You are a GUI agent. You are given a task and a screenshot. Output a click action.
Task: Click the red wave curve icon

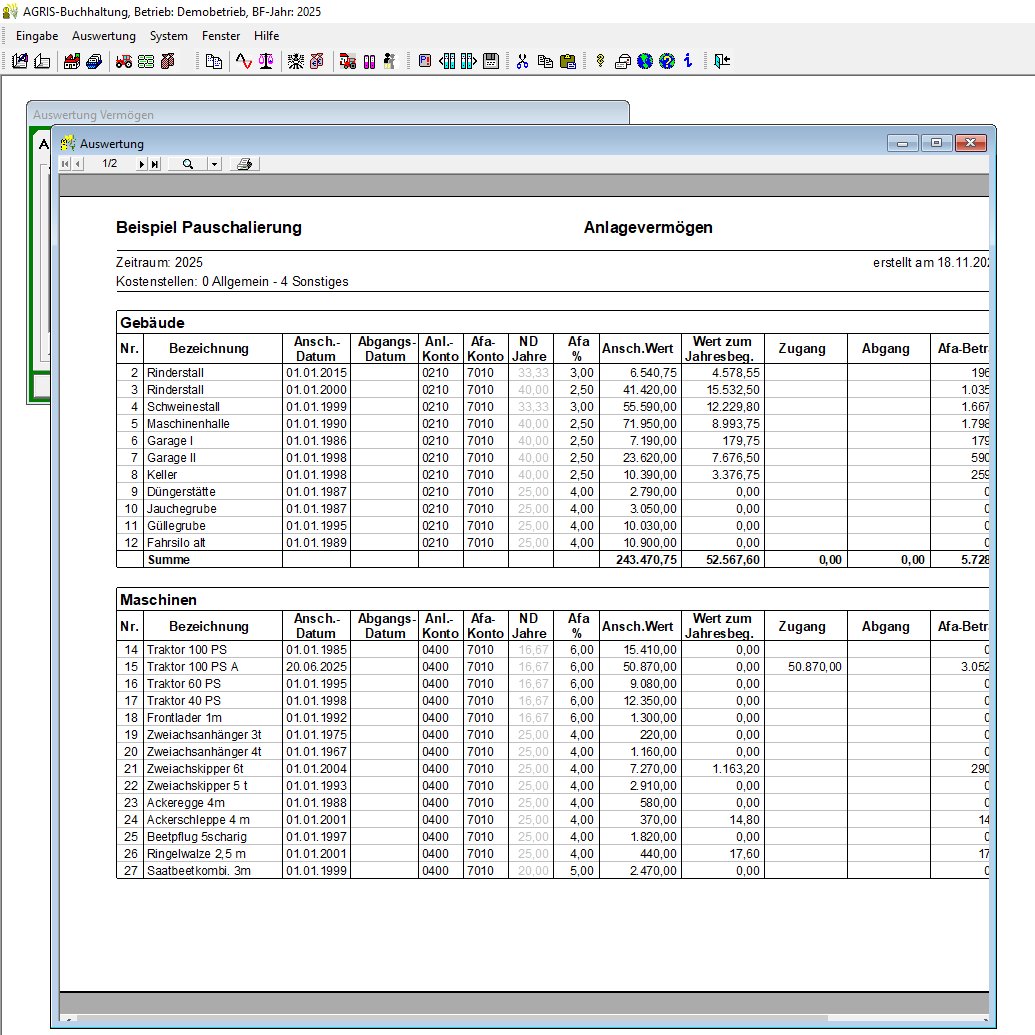(x=243, y=61)
